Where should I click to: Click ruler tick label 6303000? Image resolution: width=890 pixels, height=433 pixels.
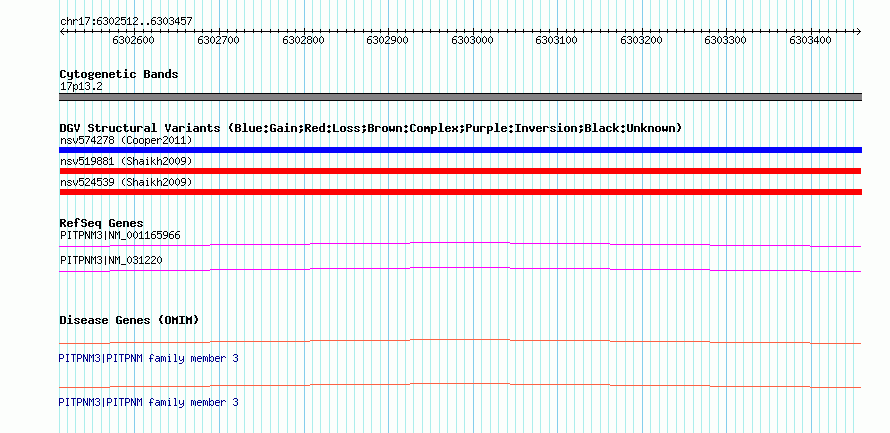[x=472, y=40]
